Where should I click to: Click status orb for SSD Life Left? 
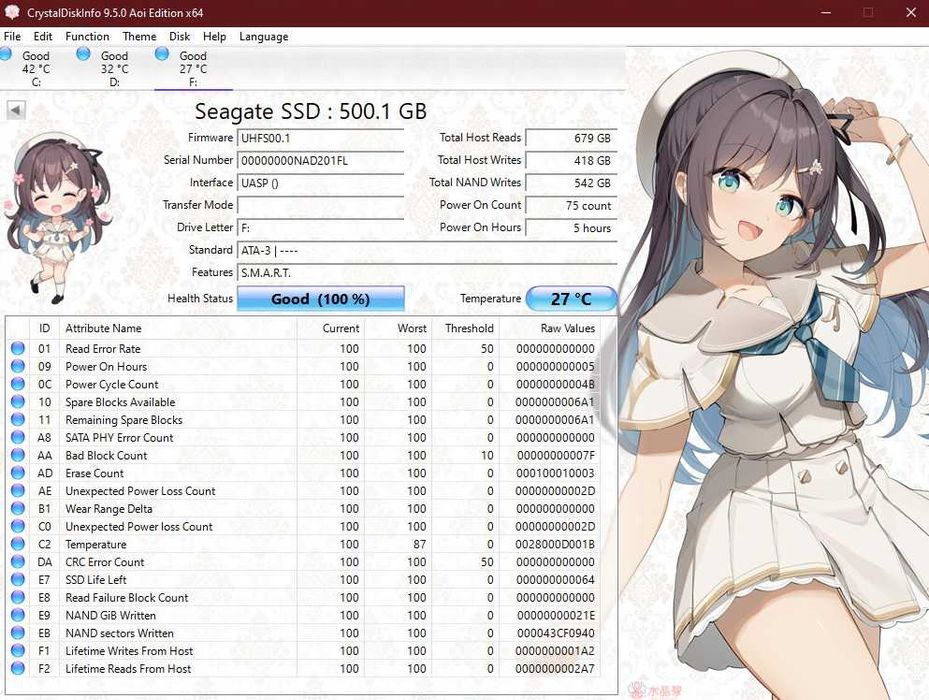(x=18, y=580)
